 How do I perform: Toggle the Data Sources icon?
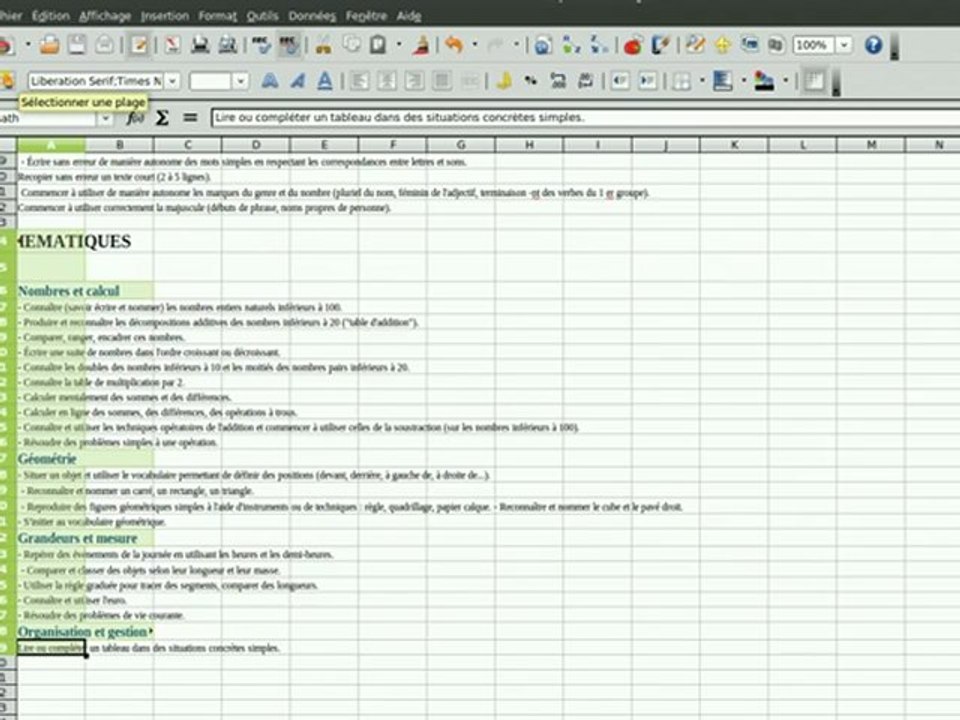(x=776, y=45)
